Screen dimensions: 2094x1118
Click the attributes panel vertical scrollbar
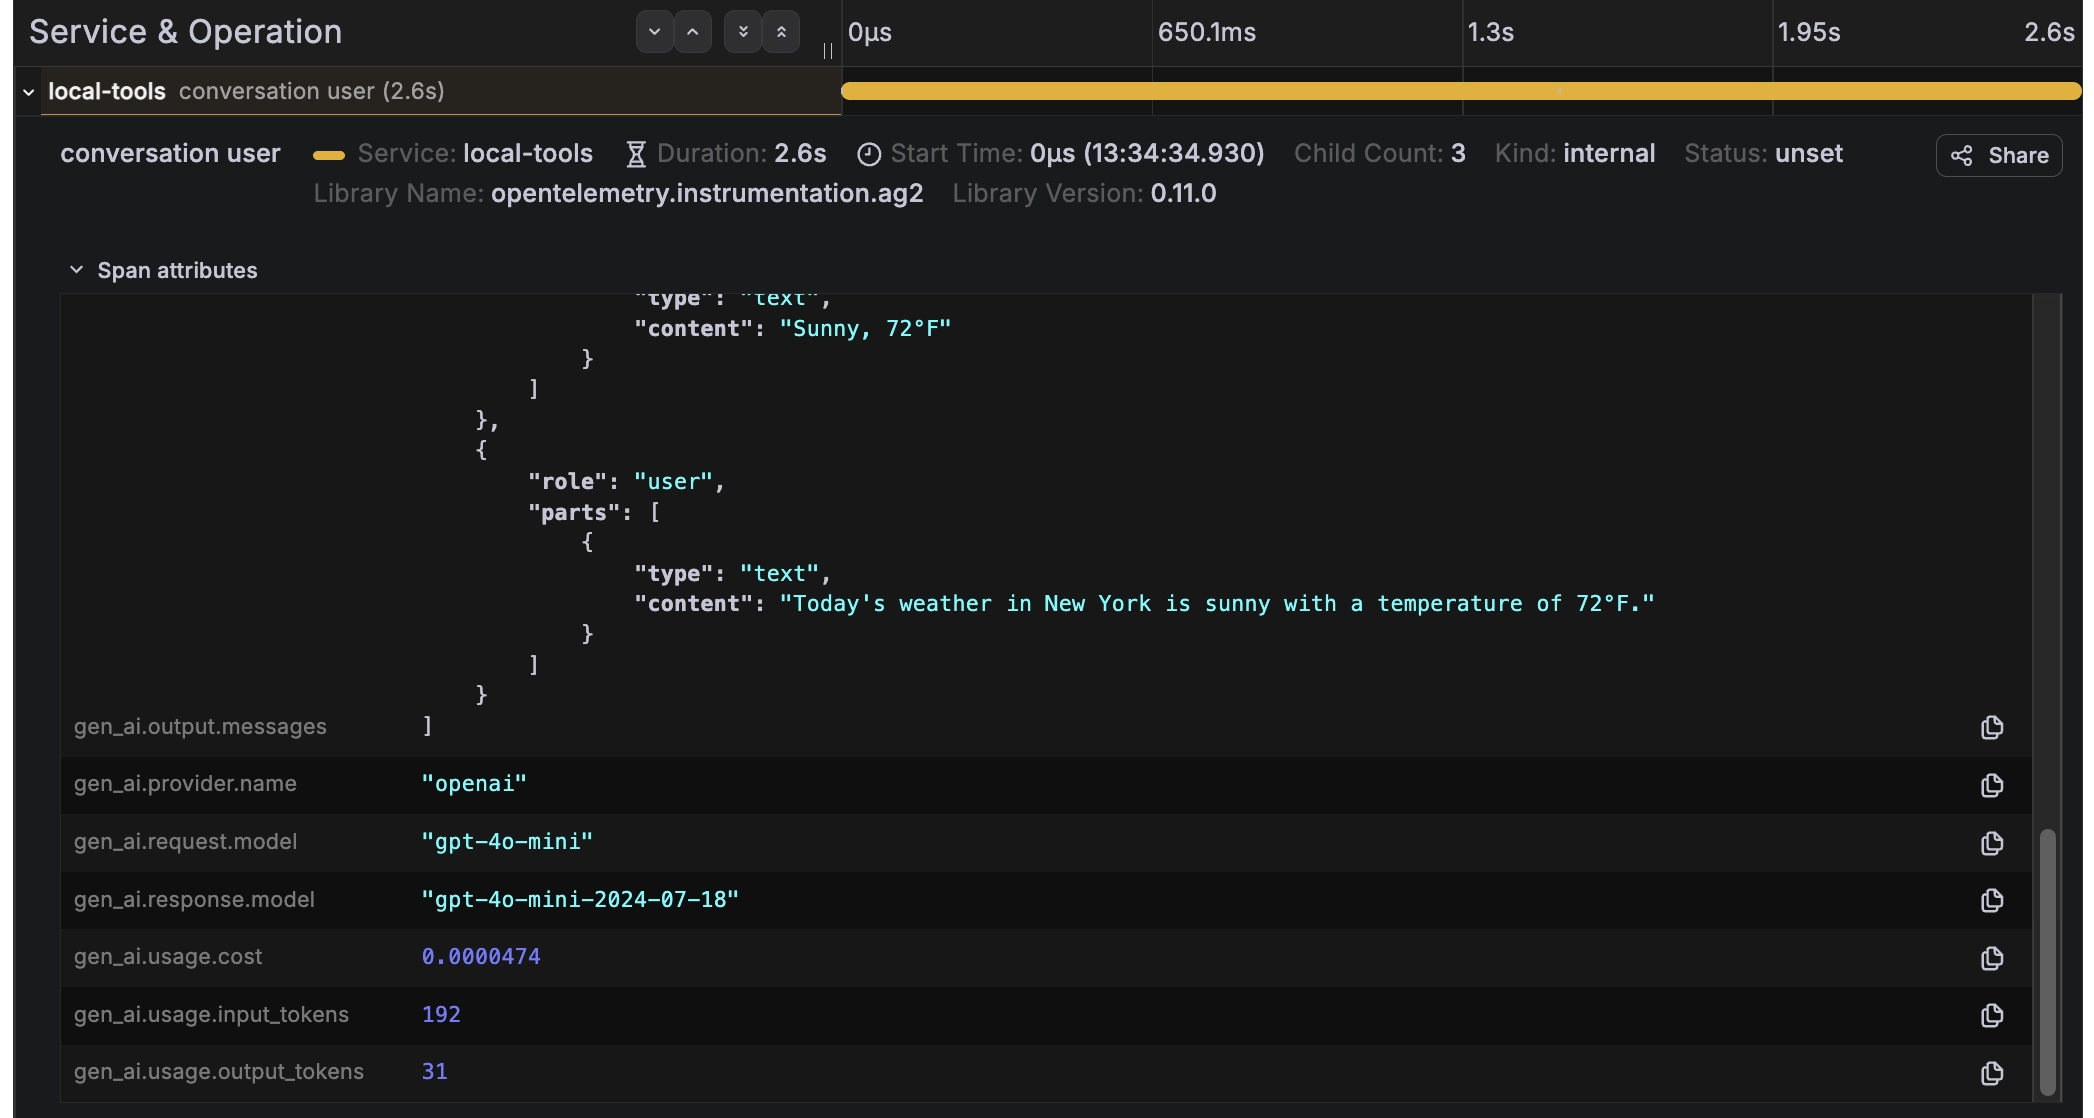pyautogui.click(x=2047, y=960)
